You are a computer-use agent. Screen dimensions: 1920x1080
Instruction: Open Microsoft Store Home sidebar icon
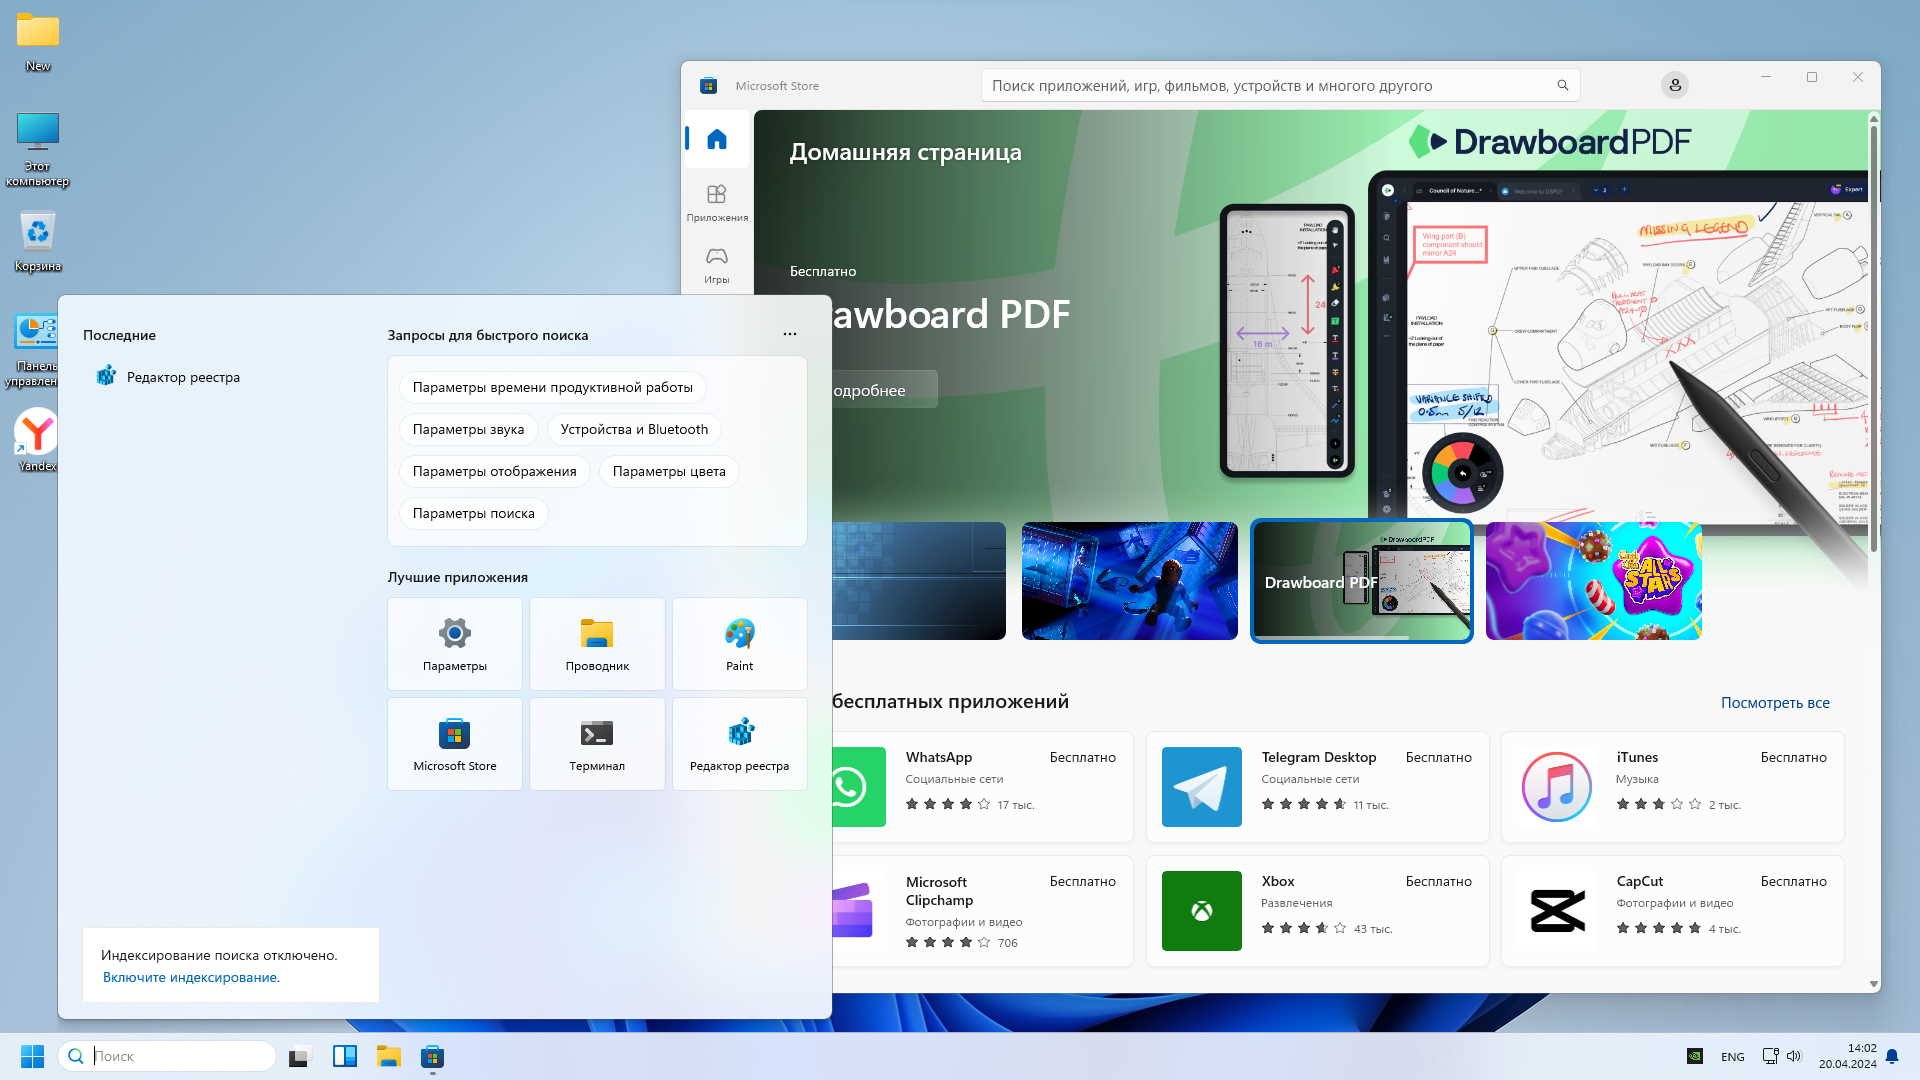coord(716,139)
